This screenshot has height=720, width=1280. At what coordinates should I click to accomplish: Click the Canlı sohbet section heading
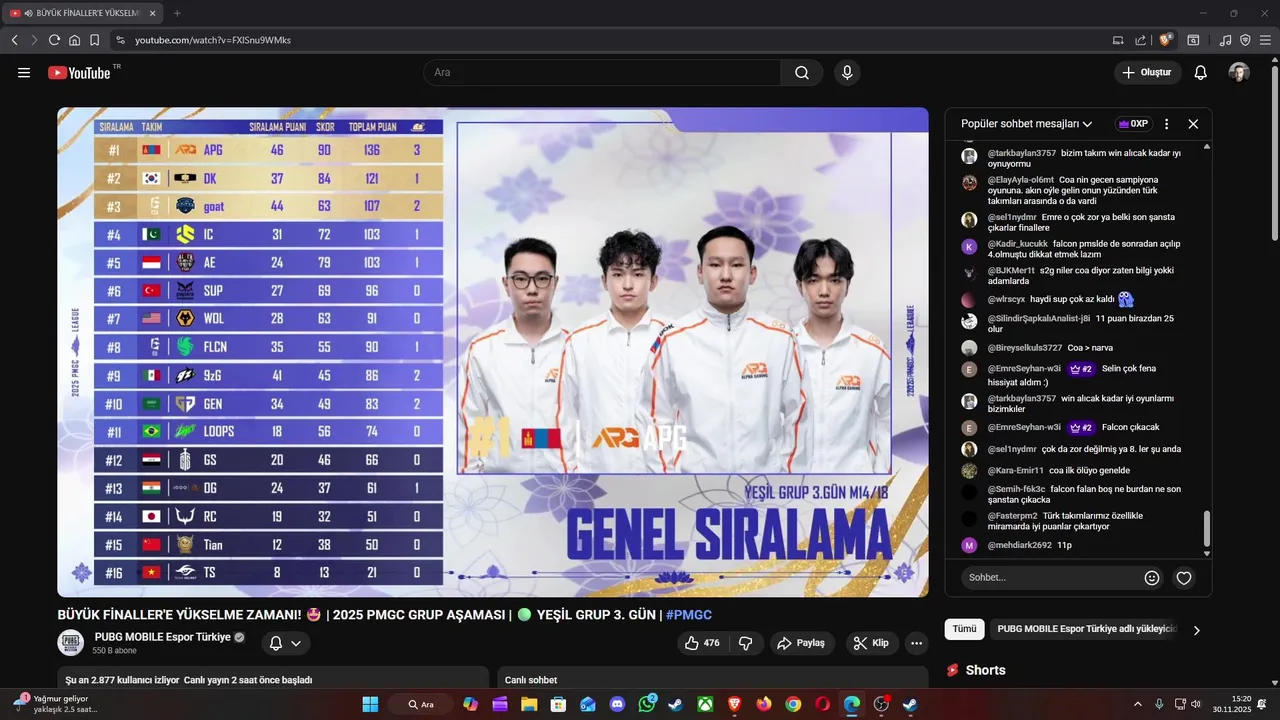point(531,680)
